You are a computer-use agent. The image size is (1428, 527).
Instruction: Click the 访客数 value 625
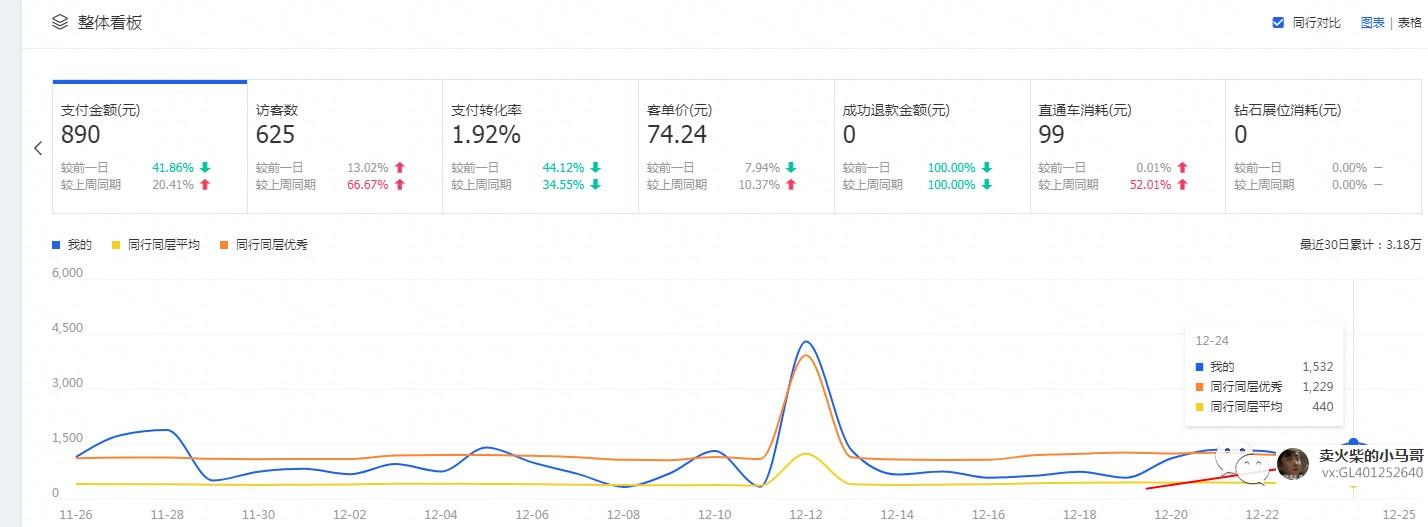coord(275,134)
